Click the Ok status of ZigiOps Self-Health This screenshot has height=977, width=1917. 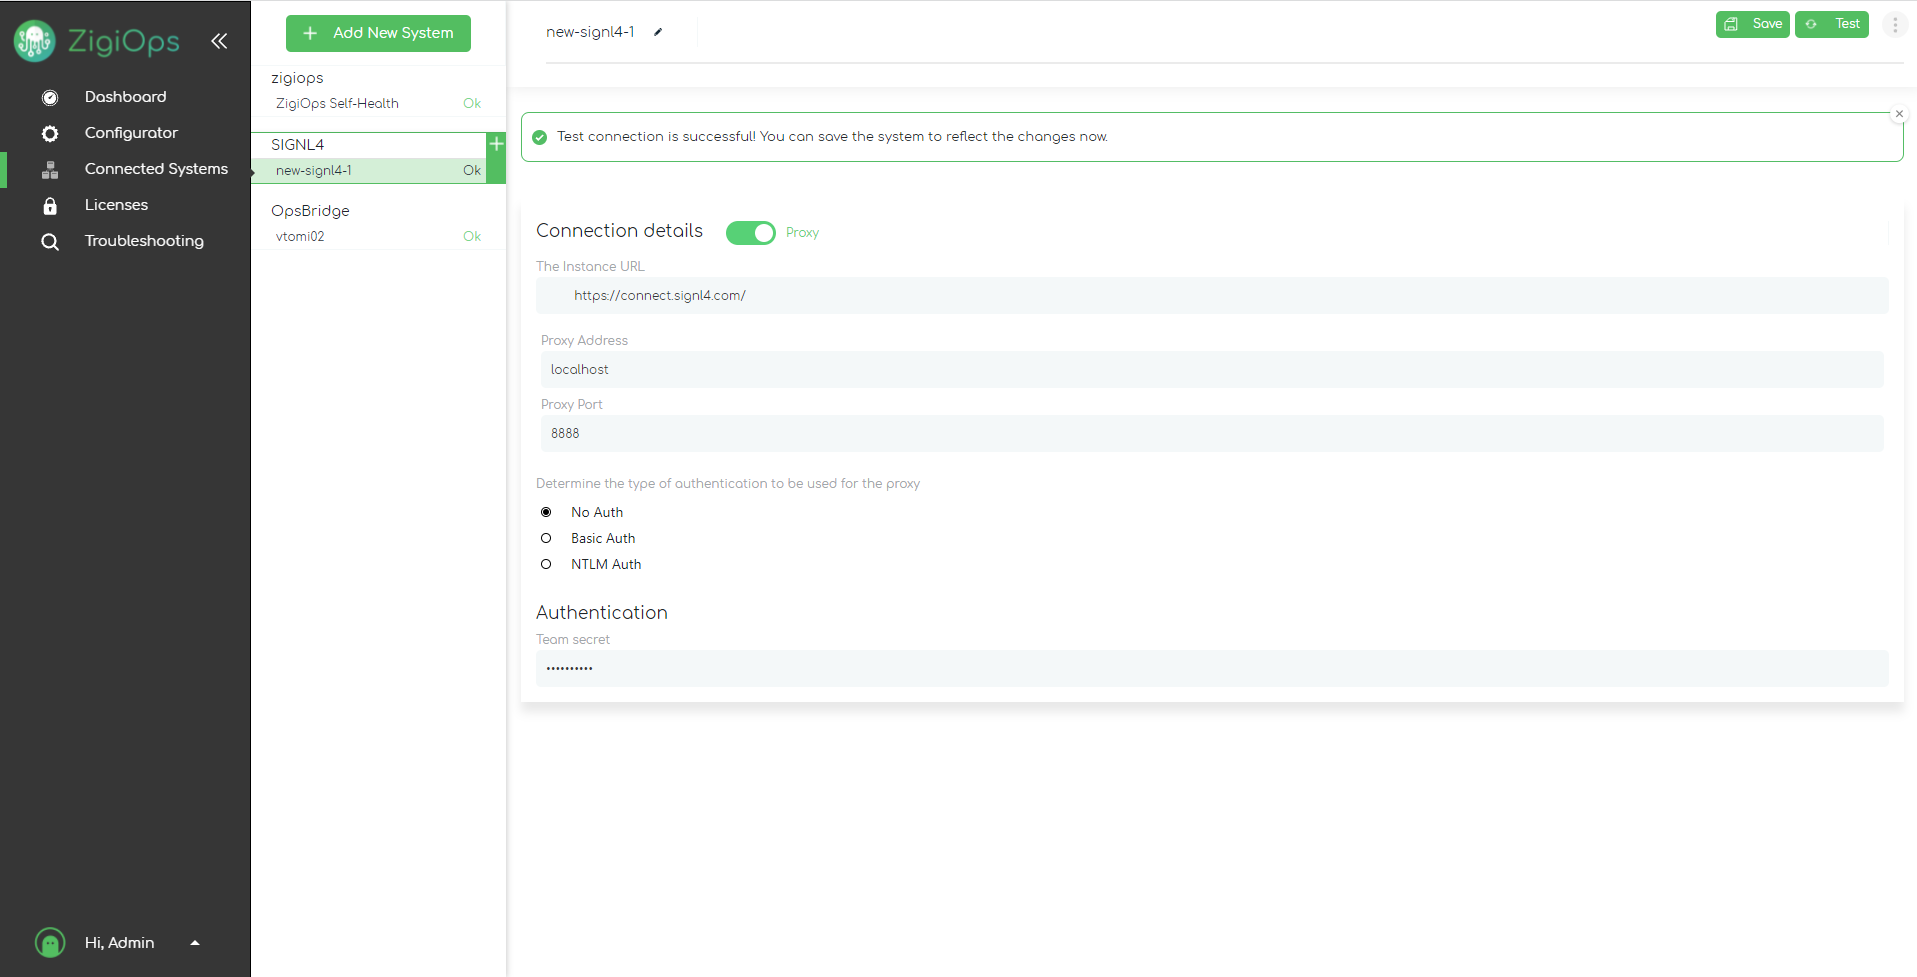point(472,104)
